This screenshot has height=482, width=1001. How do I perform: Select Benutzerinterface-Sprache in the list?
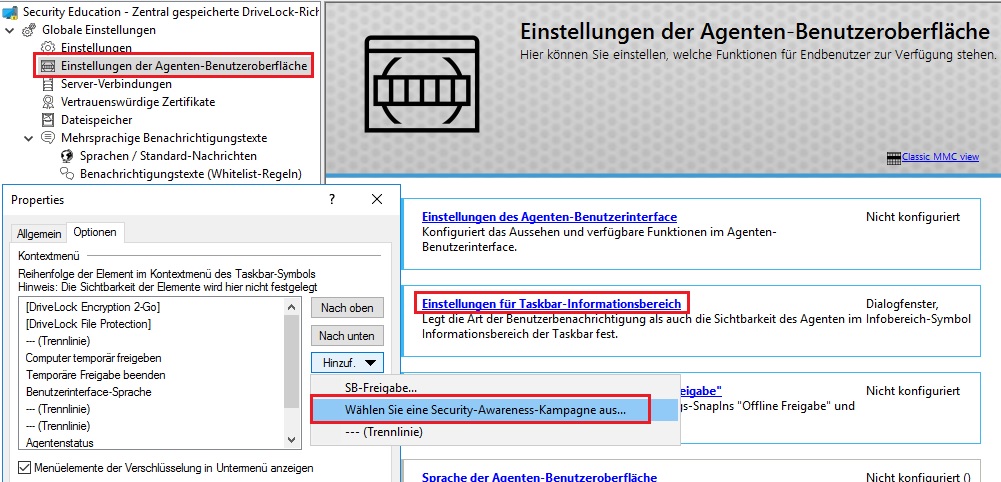click(88, 392)
